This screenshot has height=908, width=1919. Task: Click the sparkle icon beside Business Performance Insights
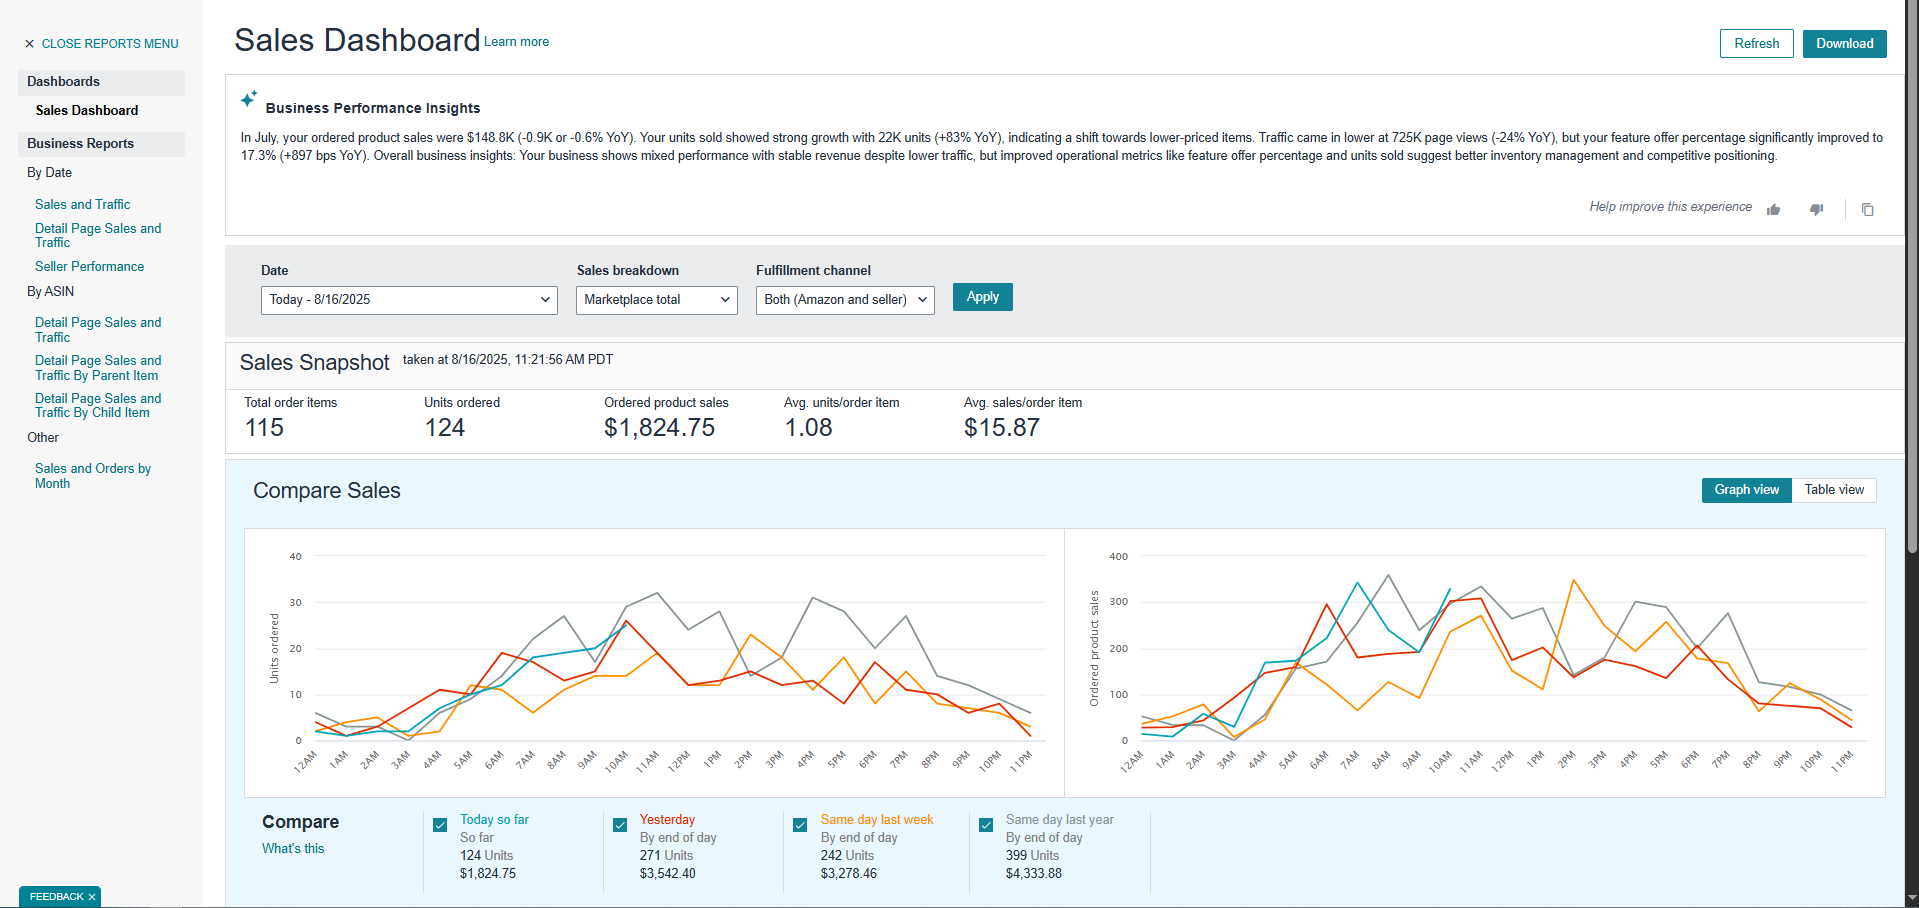click(x=249, y=99)
